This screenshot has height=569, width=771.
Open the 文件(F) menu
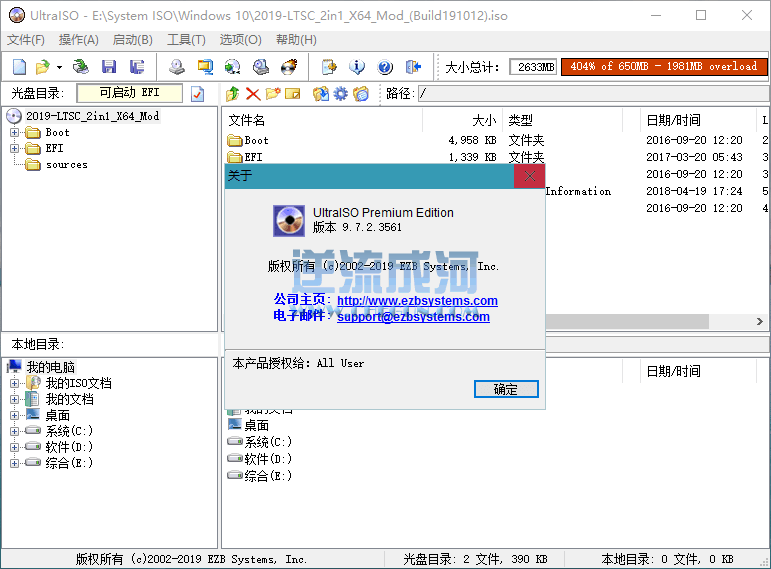tap(26, 40)
